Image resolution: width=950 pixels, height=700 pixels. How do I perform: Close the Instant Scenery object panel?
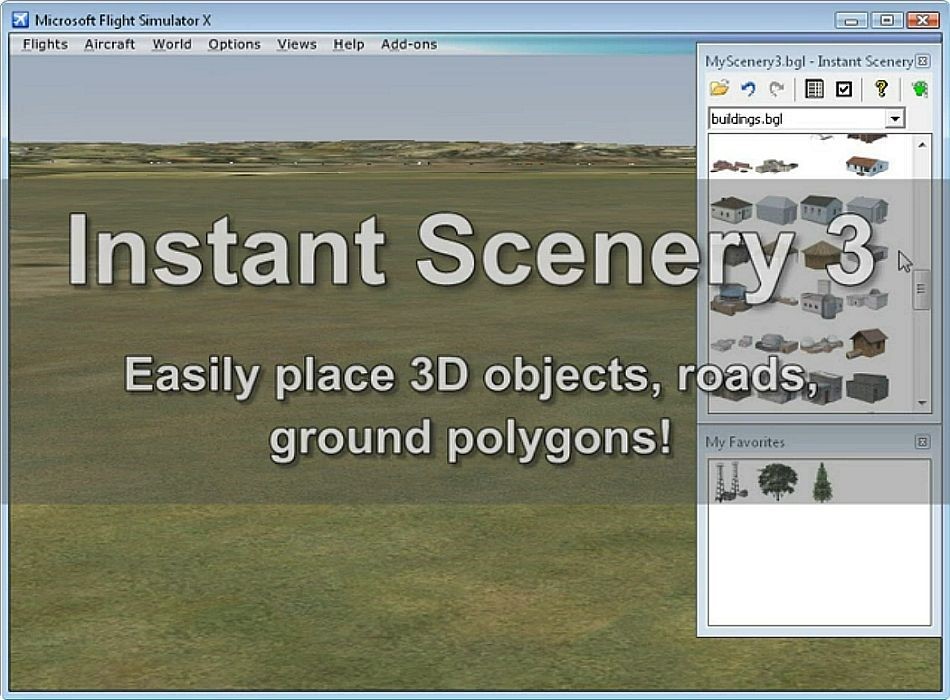click(x=923, y=61)
